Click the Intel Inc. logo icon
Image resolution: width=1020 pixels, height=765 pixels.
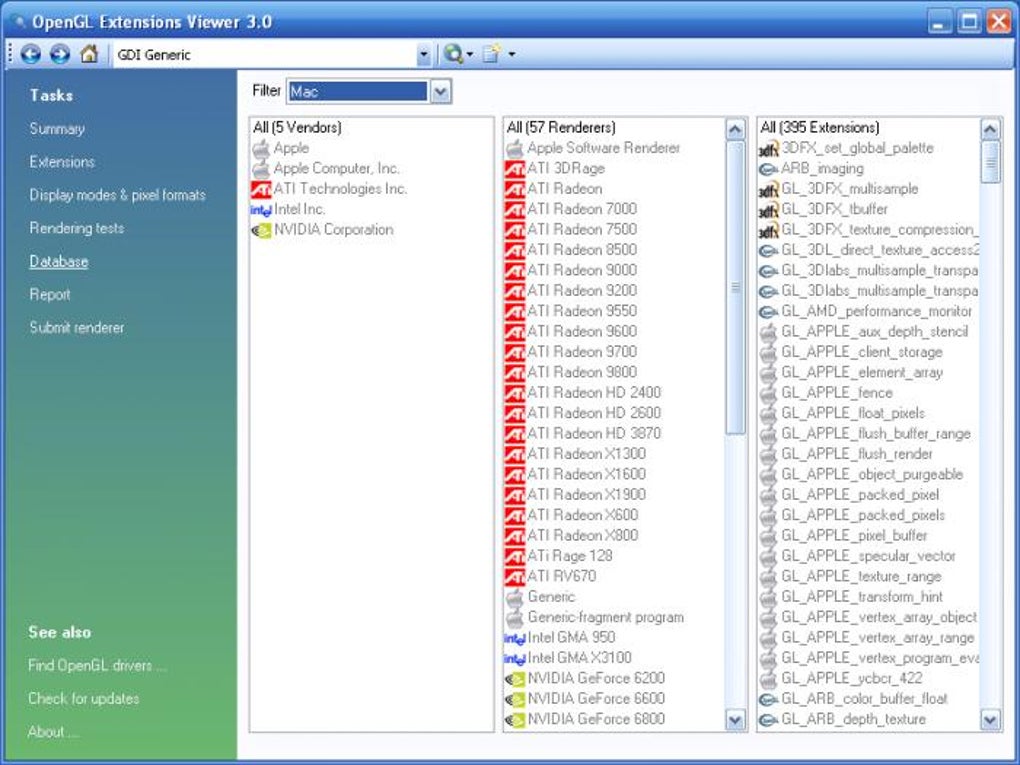261,210
